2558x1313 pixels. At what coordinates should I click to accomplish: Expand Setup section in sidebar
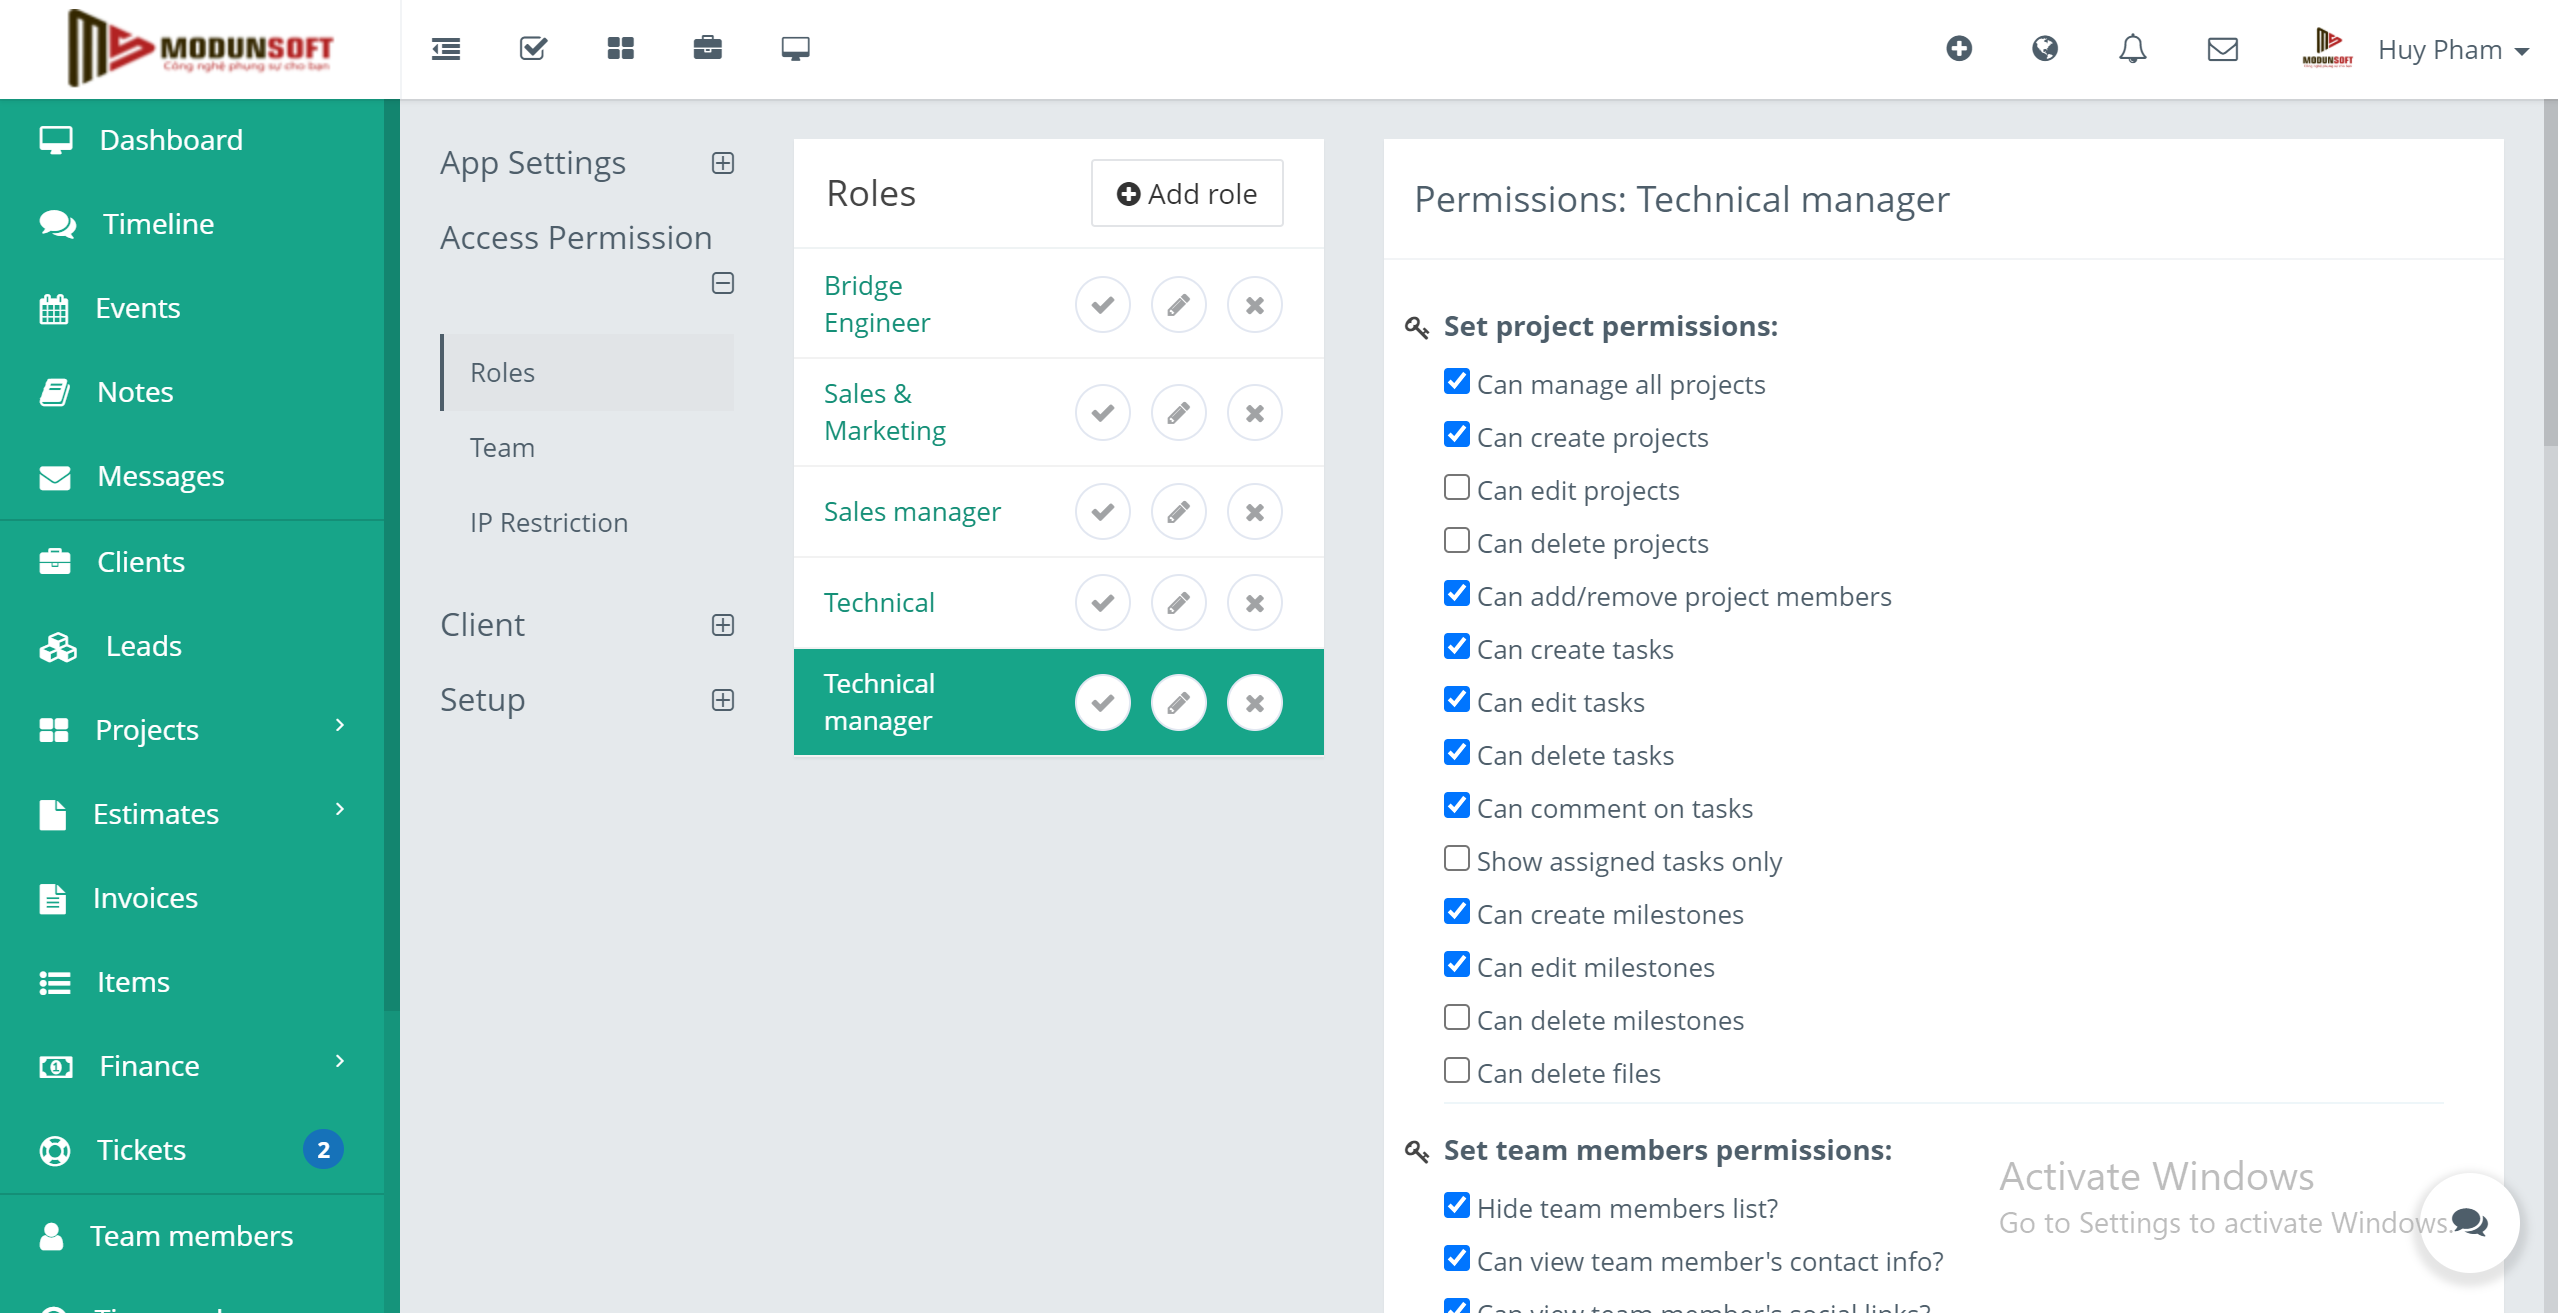coord(723,697)
